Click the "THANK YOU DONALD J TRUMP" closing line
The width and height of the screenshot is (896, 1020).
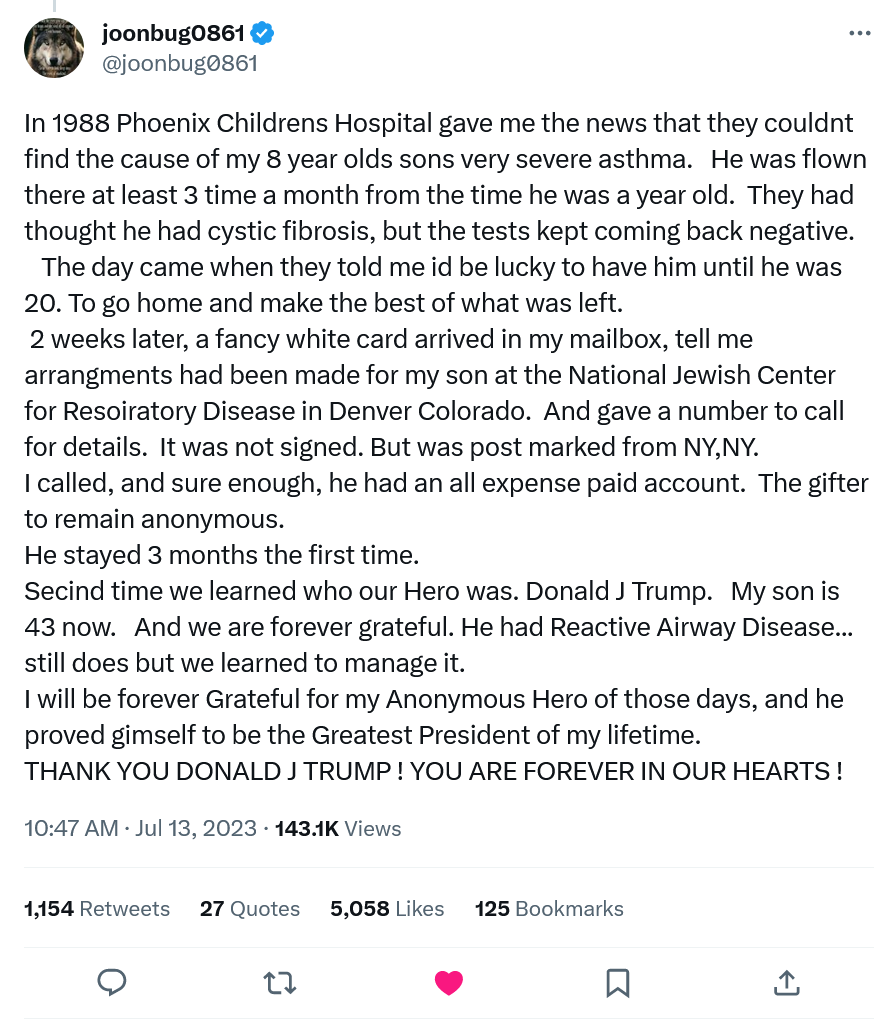click(x=433, y=771)
